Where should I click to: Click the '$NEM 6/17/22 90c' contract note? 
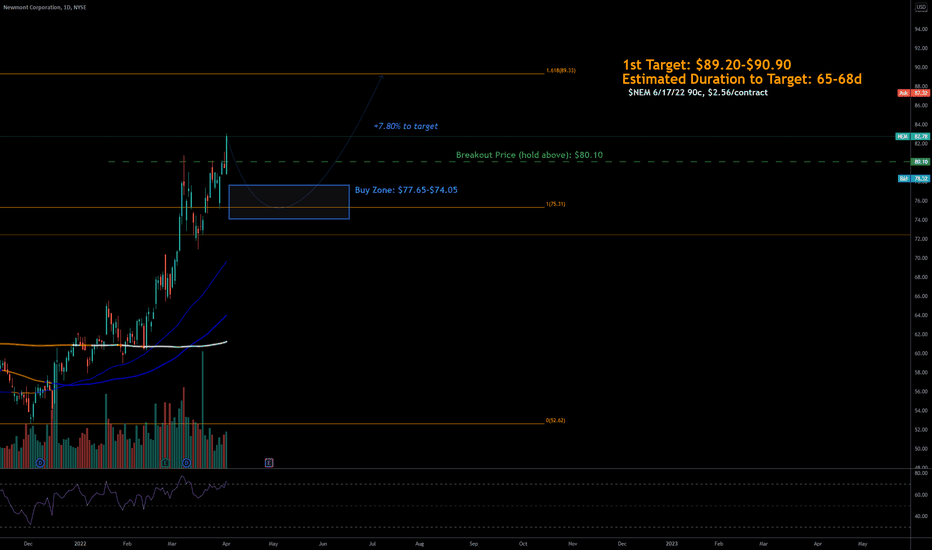point(698,93)
